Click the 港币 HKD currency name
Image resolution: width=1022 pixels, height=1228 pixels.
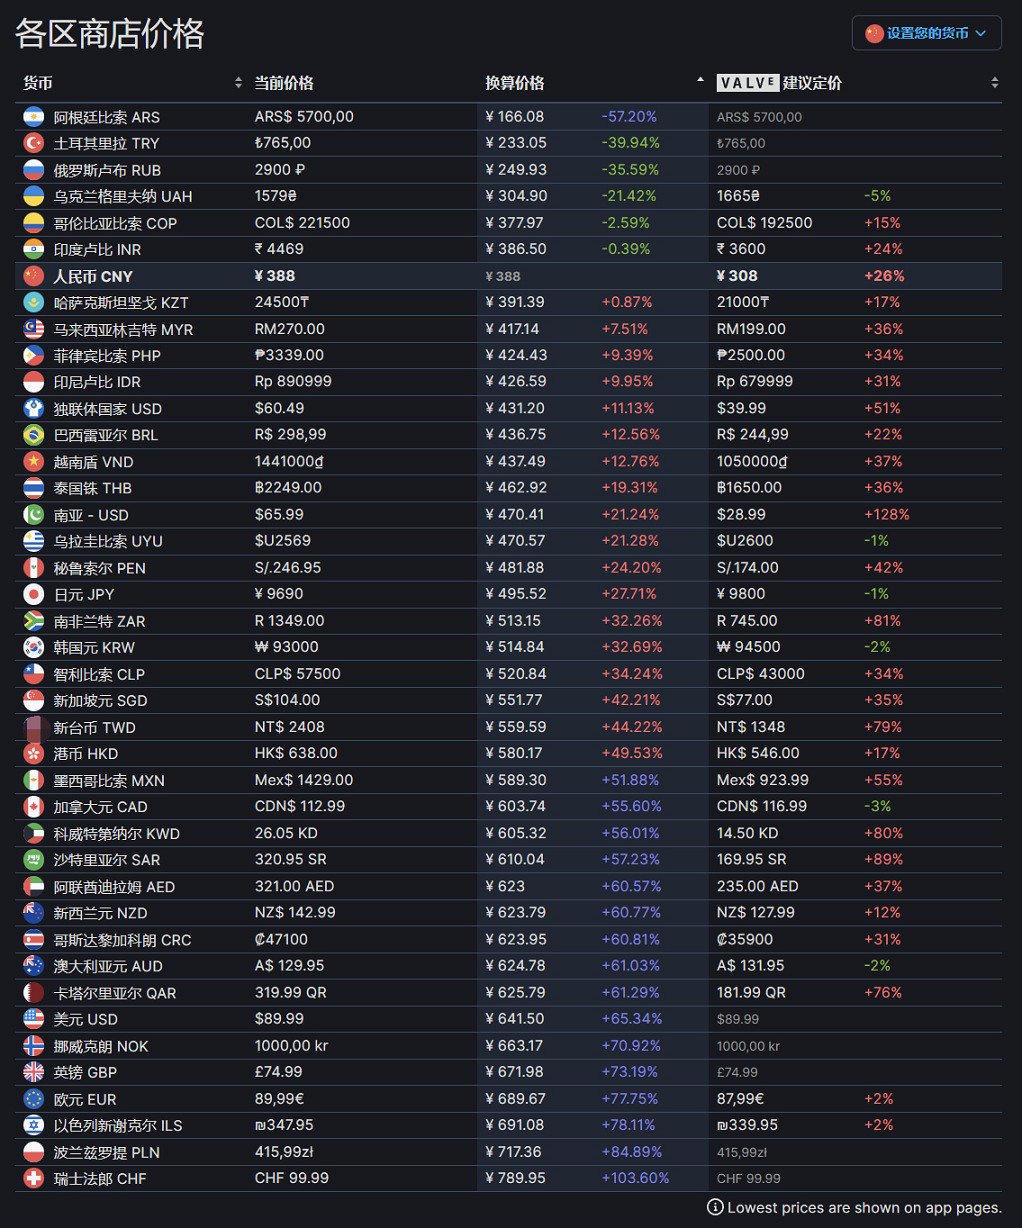(x=86, y=754)
